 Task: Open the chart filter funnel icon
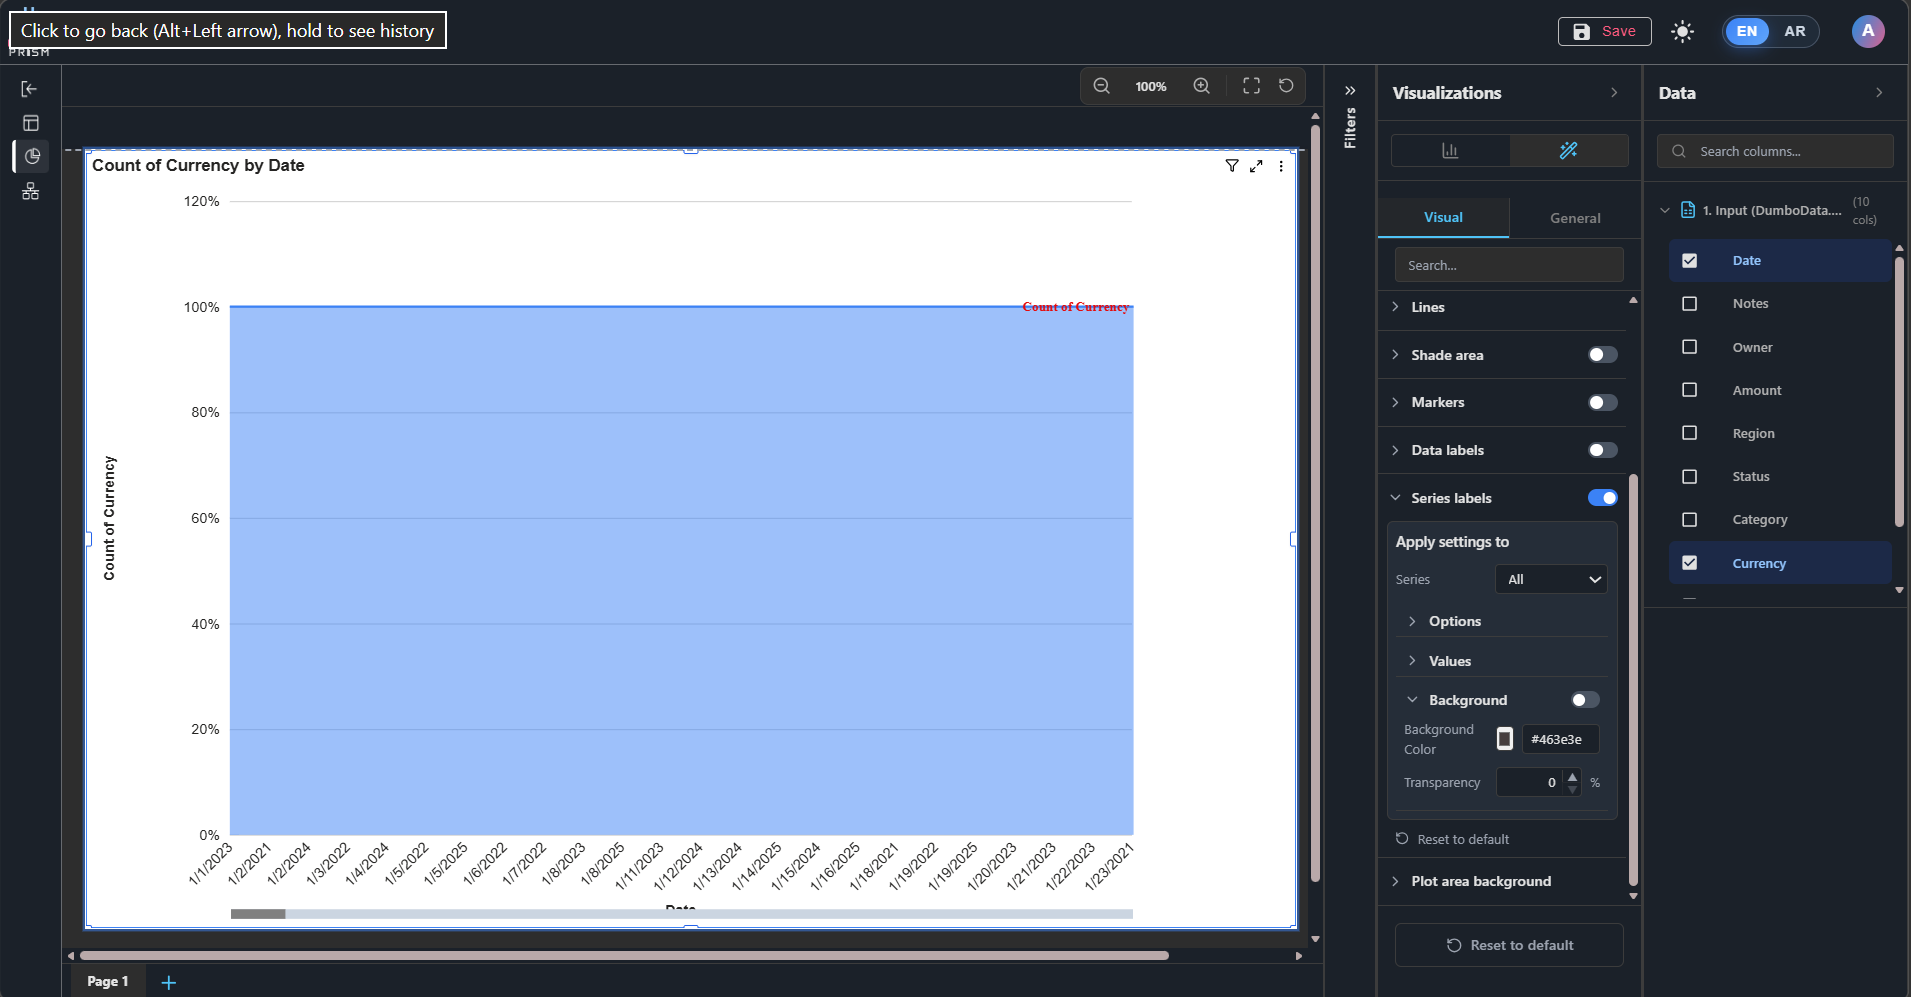point(1232,166)
